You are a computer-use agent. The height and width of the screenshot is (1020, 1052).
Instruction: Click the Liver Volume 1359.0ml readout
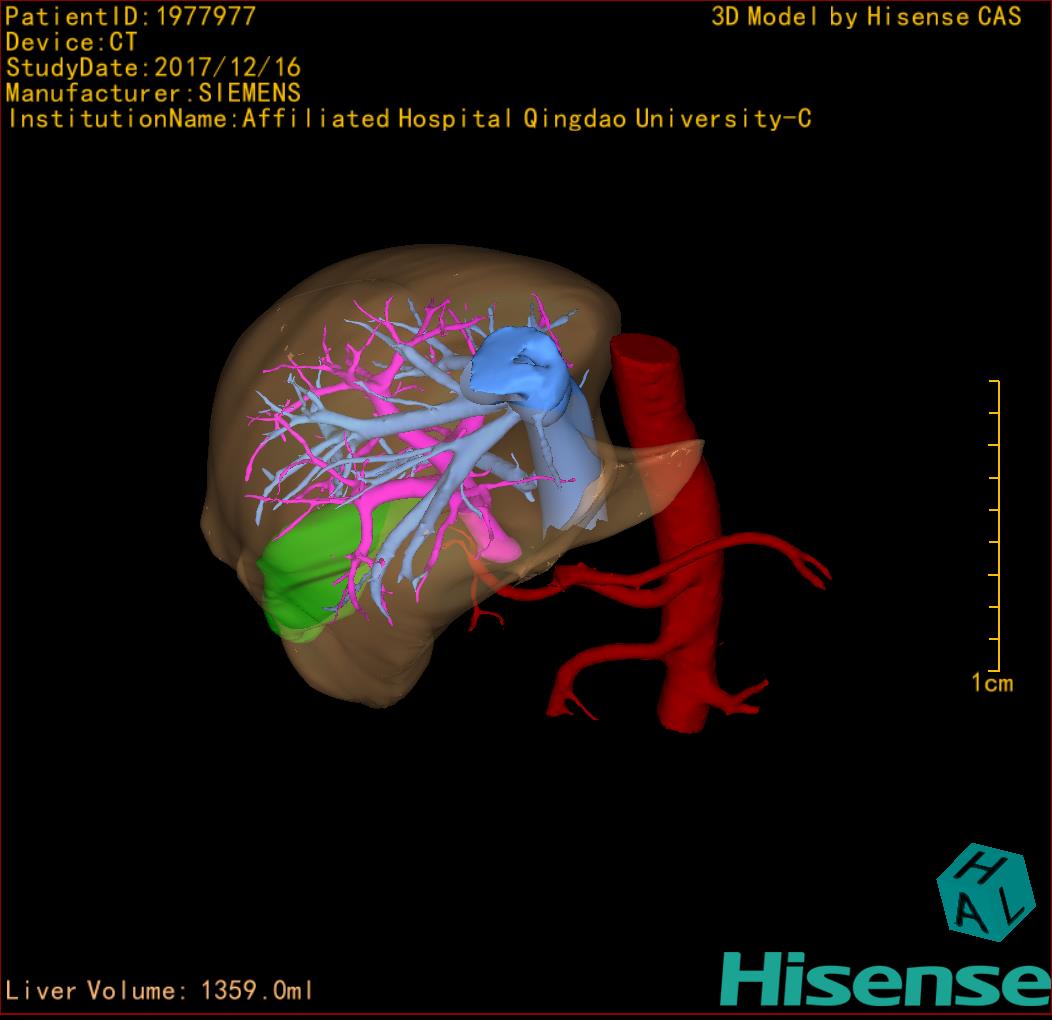[x=160, y=991]
